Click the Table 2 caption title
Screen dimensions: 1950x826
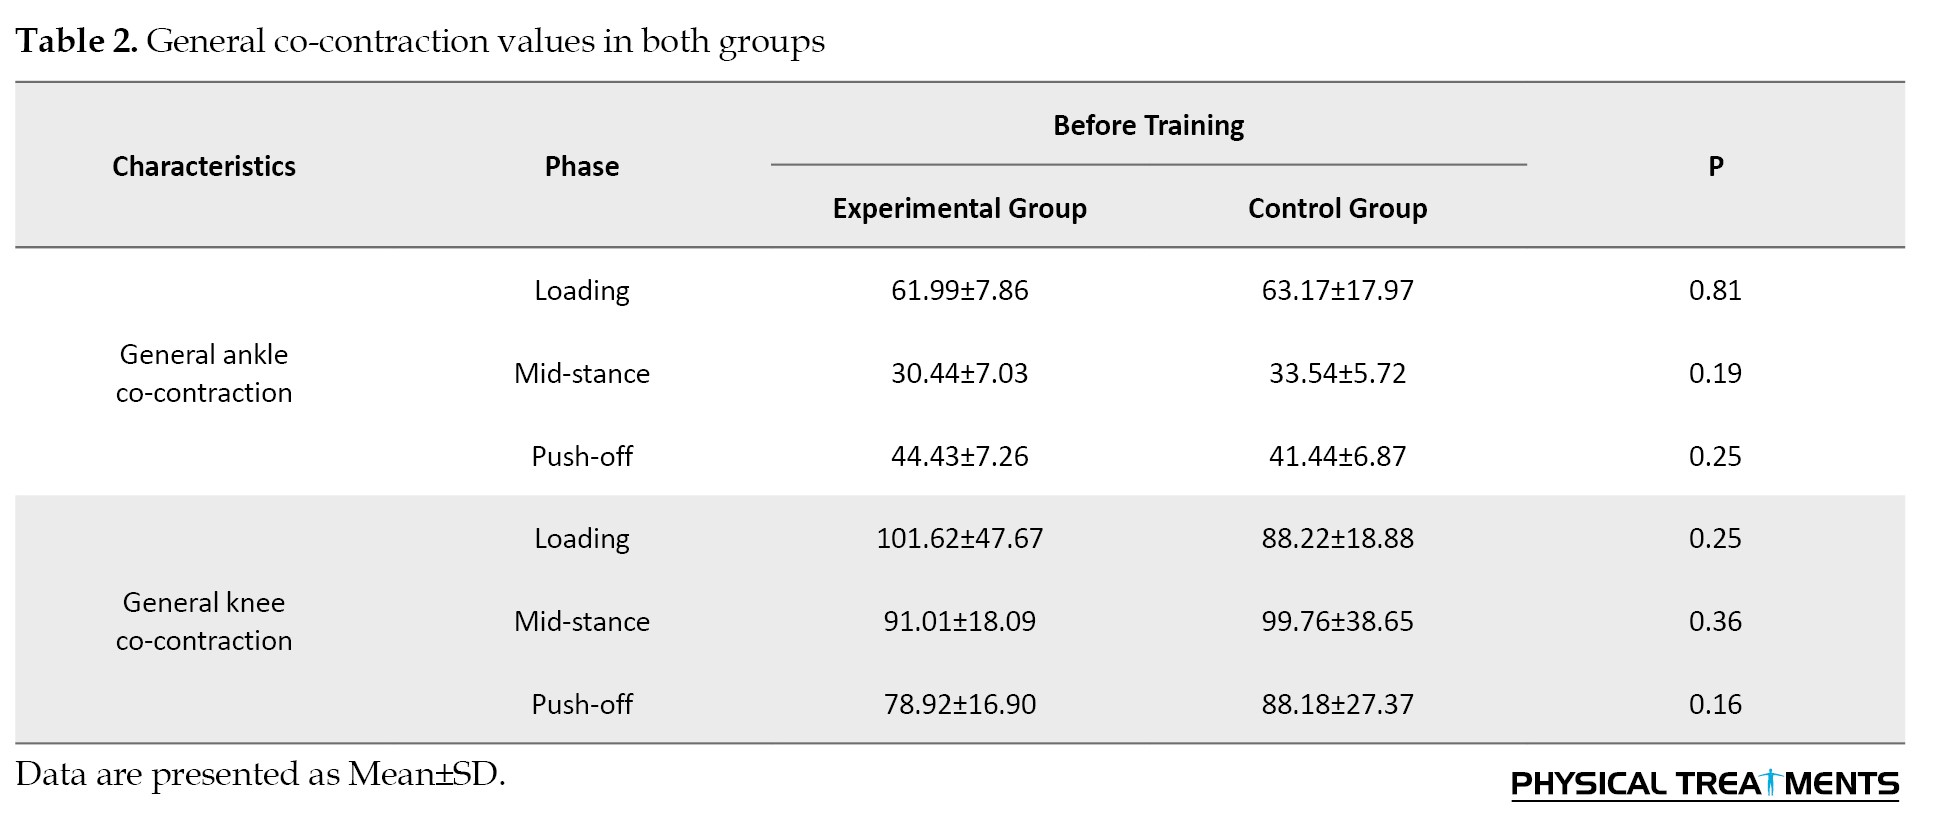[x=420, y=41]
